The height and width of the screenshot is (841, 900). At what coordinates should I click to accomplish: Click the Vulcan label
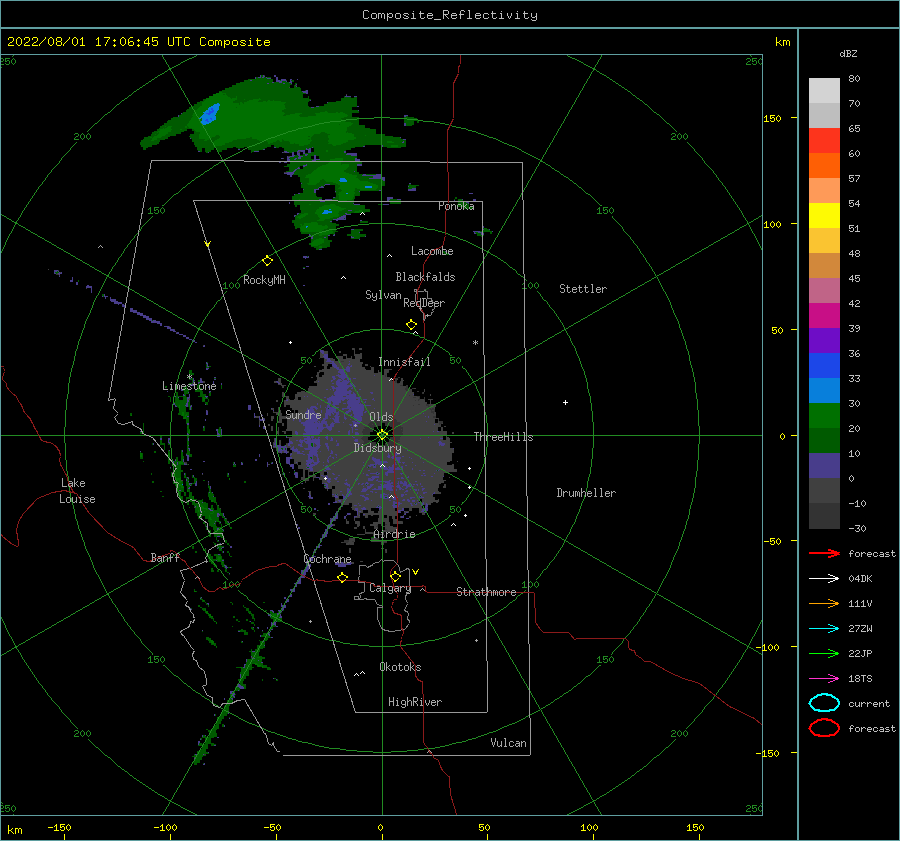(x=508, y=743)
